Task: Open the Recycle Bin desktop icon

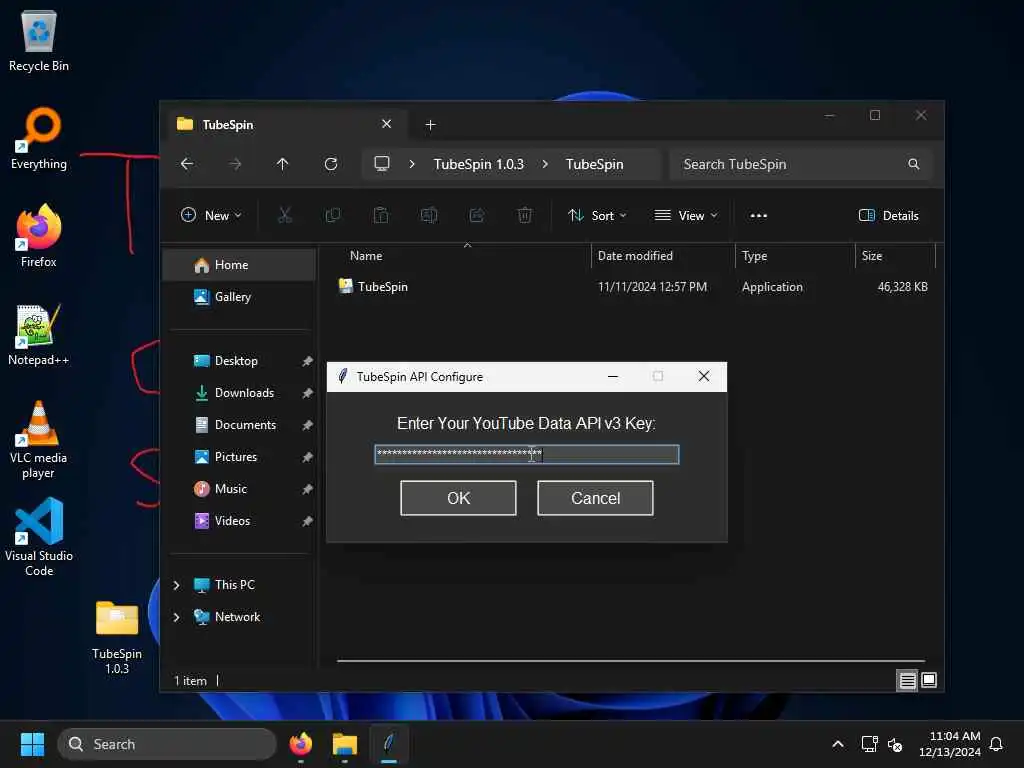Action: coord(39,40)
